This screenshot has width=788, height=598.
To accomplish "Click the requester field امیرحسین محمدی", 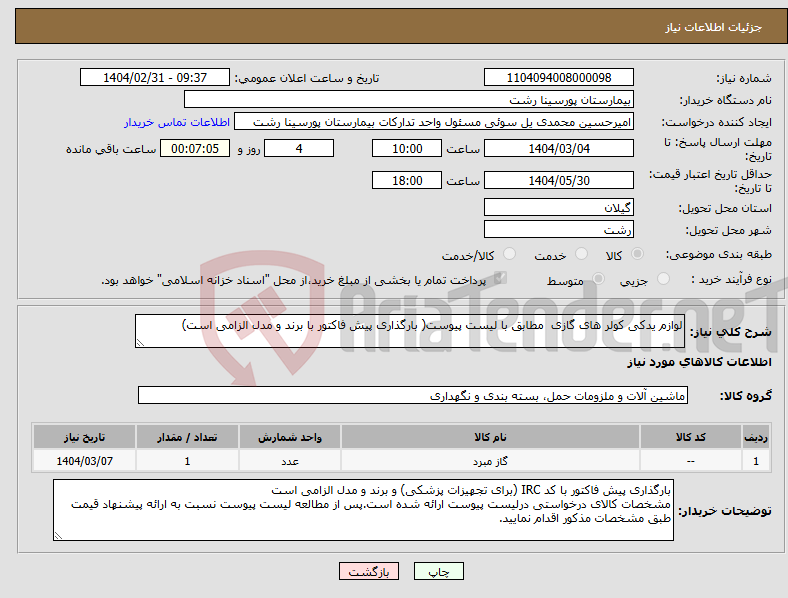I will tap(434, 122).
